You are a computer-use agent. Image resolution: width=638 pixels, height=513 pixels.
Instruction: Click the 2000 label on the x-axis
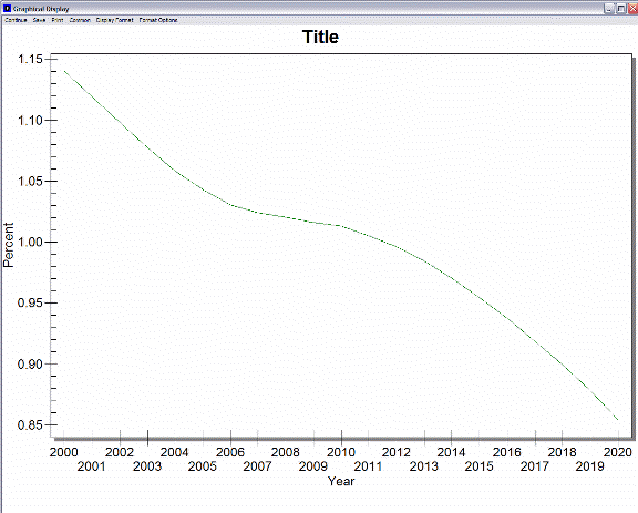(x=63, y=452)
